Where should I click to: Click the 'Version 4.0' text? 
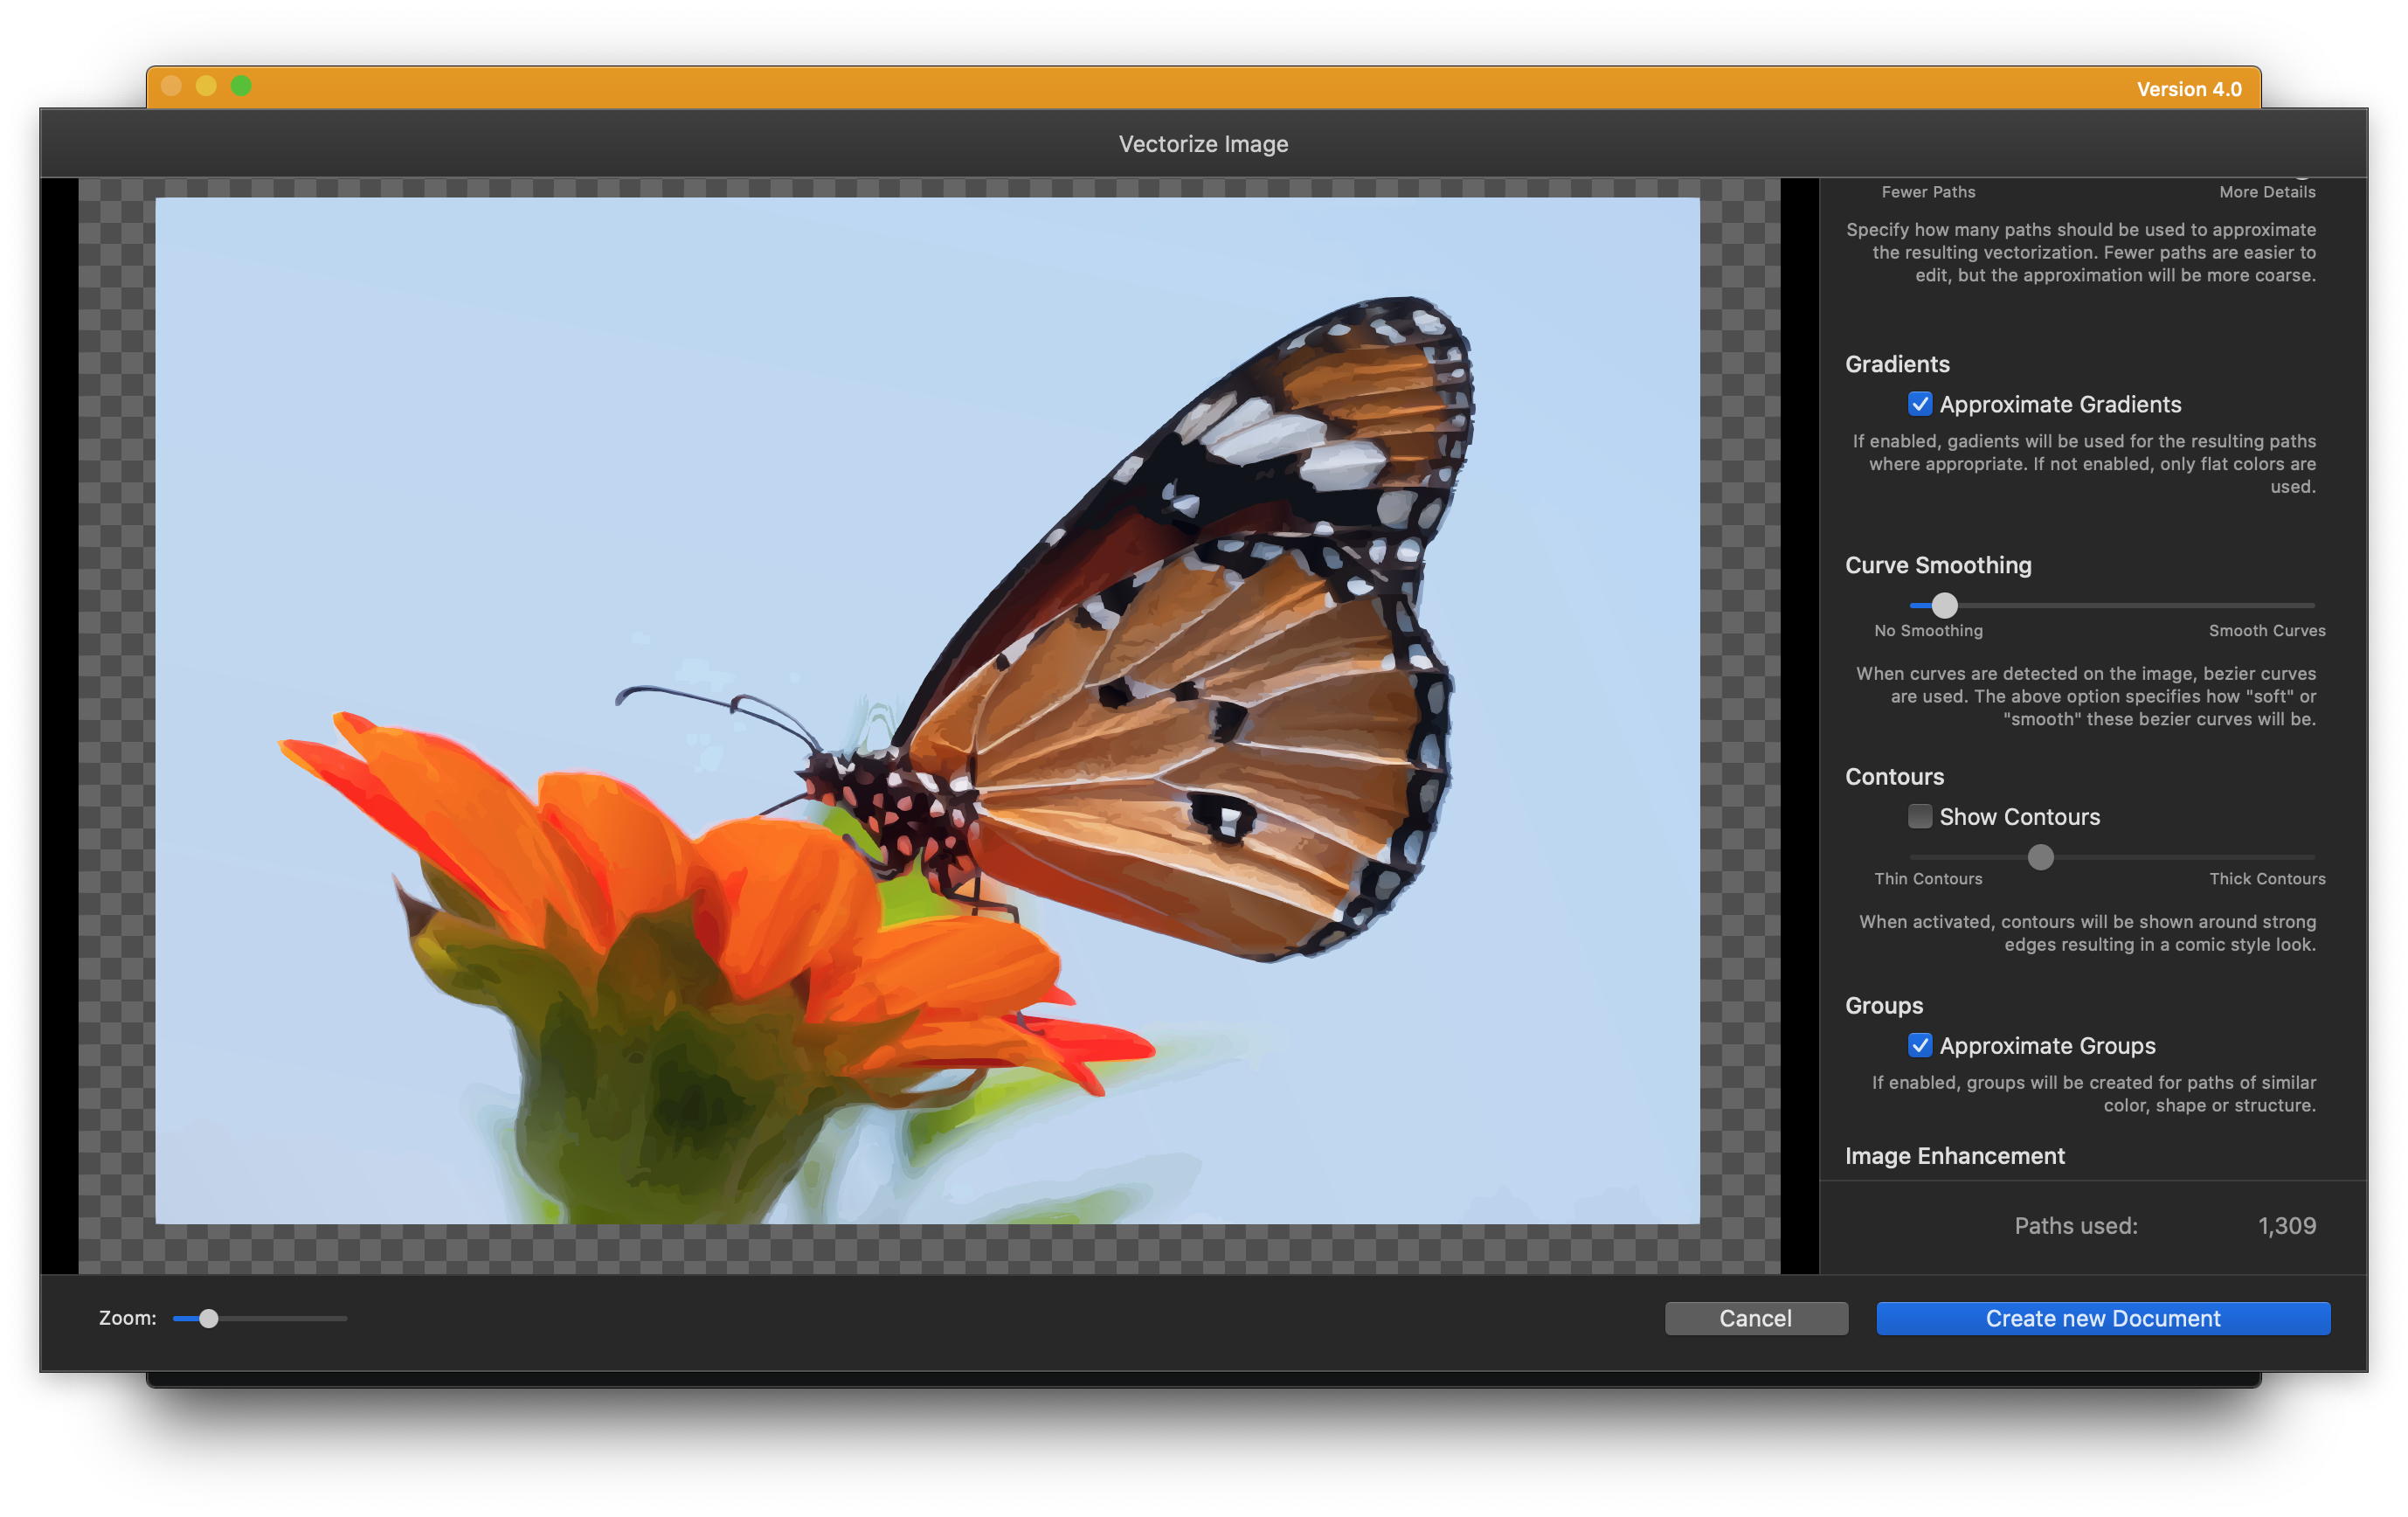(x=2188, y=89)
